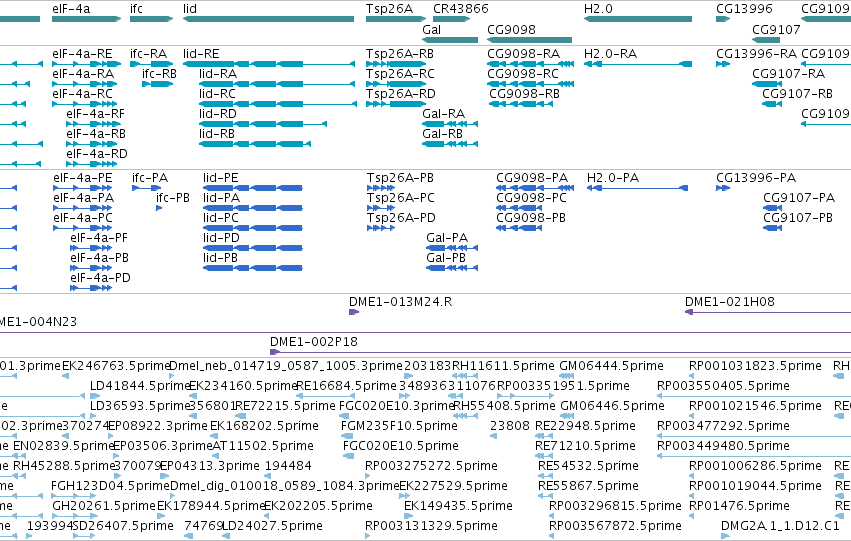Select transcript lid-RD
The height and width of the screenshot is (541, 851).
(x=263, y=124)
